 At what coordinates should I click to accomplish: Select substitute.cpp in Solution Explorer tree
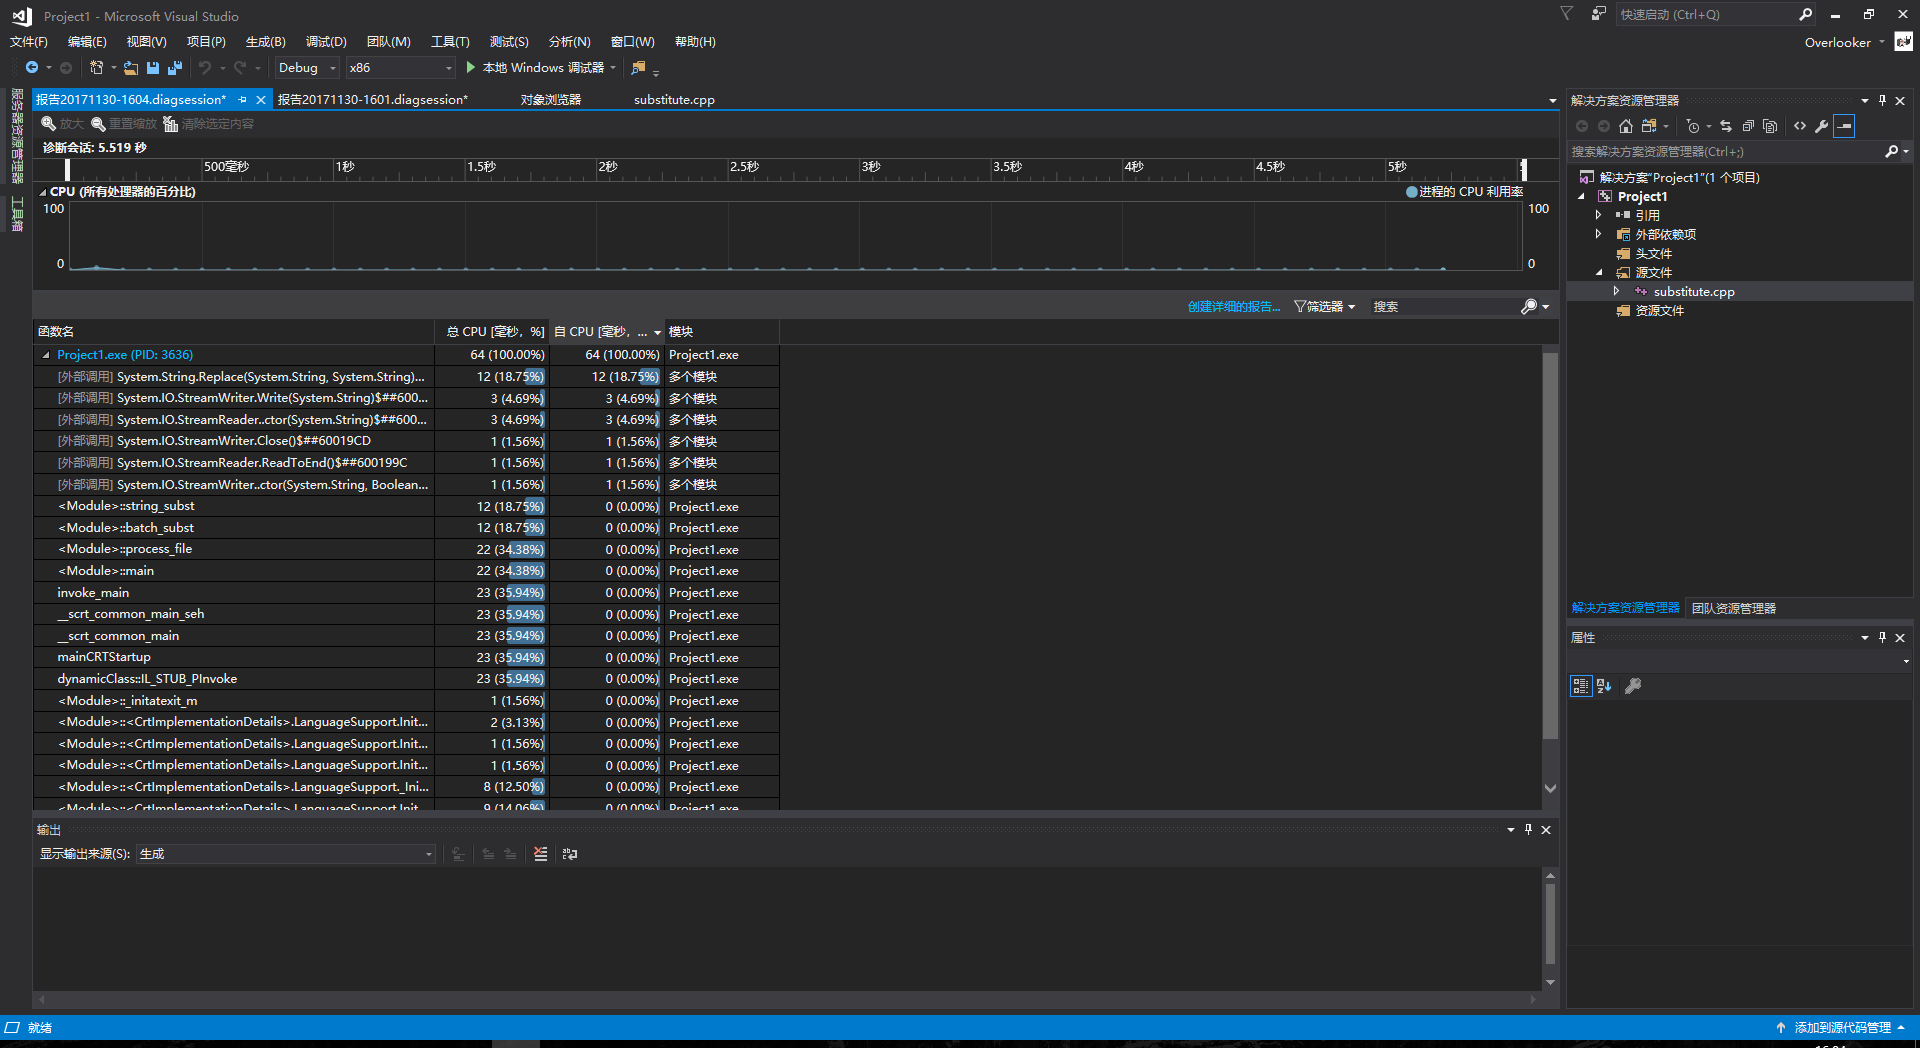tap(1693, 292)
